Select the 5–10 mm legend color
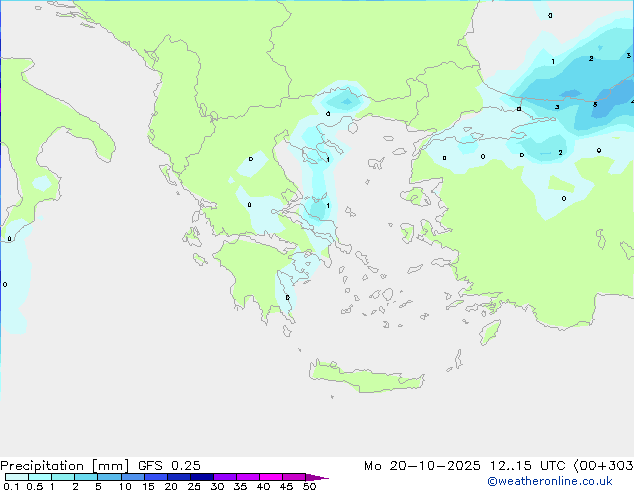The width and height of the screenshot is (634, 490). pyautogui.click(x=109, y=477)
